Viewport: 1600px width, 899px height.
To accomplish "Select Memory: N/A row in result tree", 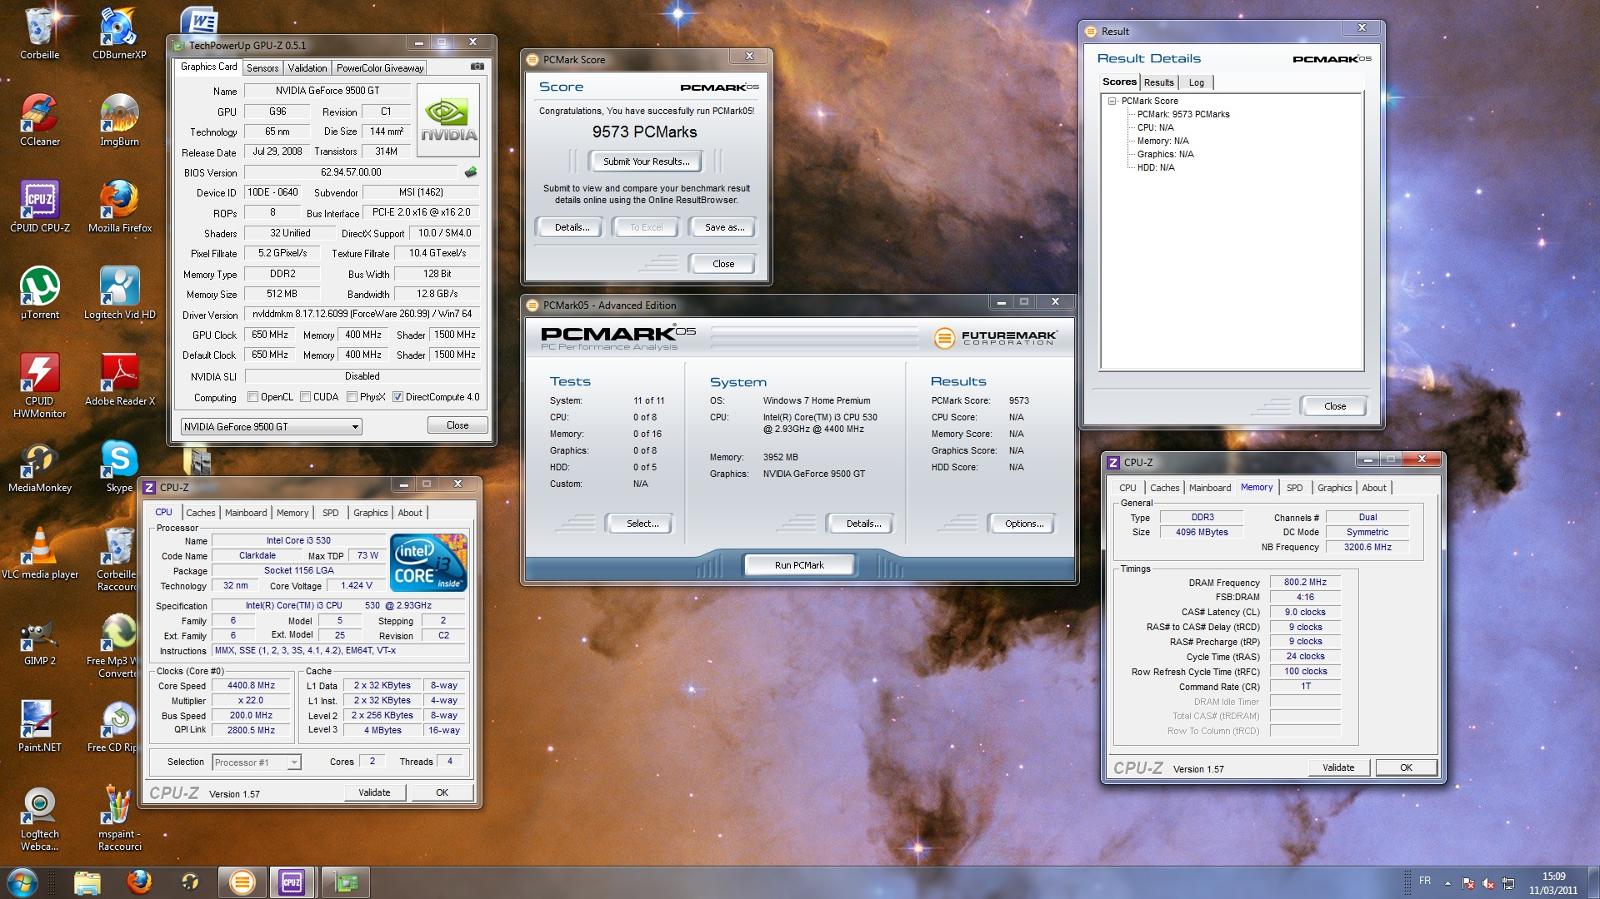I will tap(1162, 141).
